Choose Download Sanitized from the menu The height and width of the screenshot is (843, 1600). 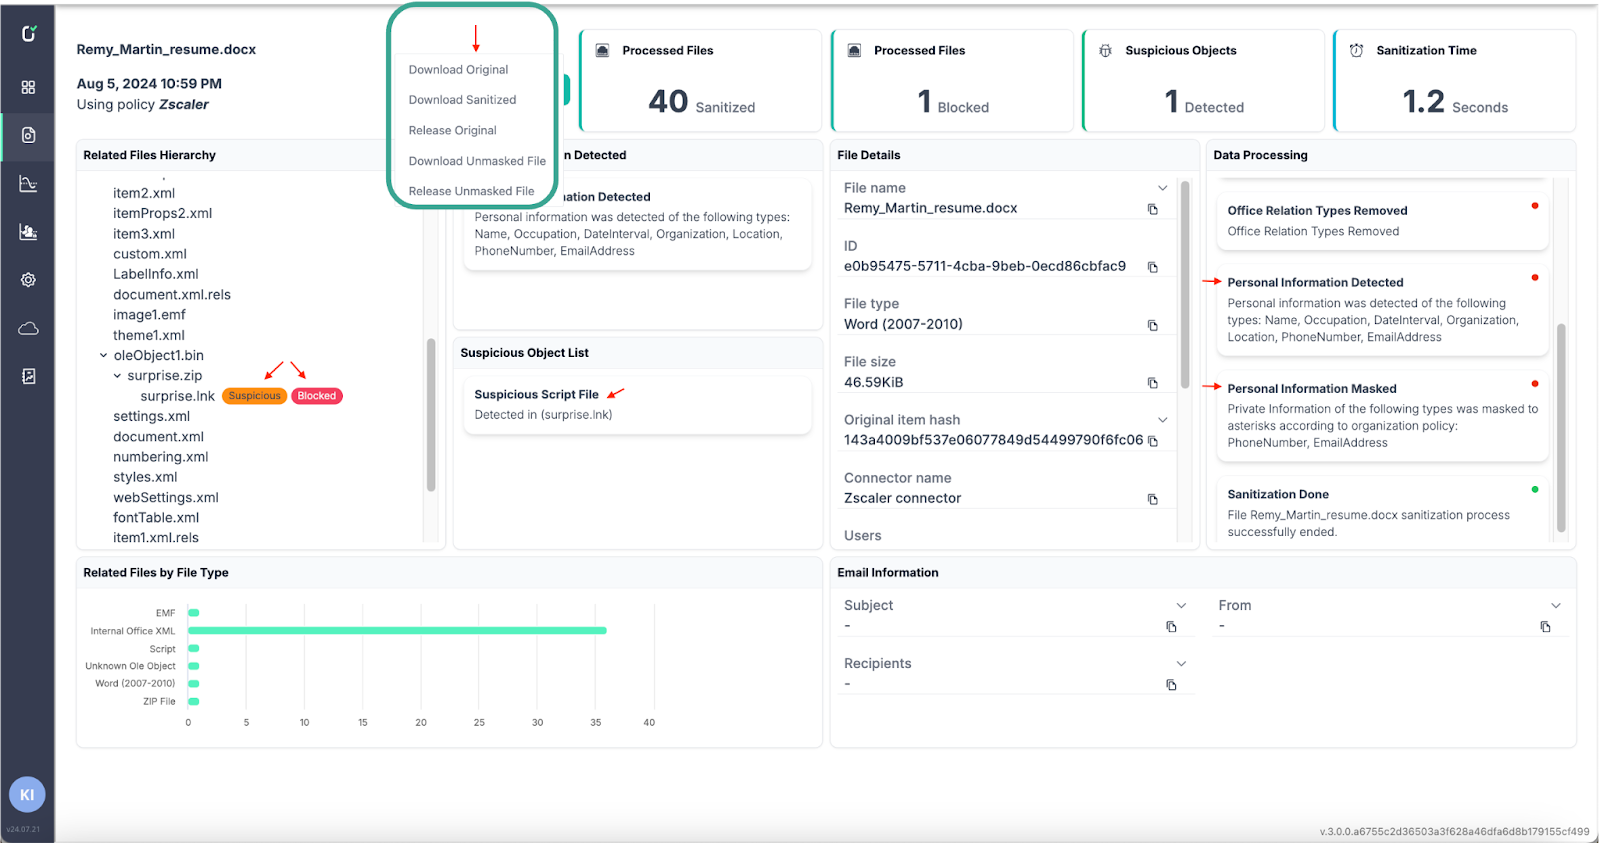tap(462, 100)
